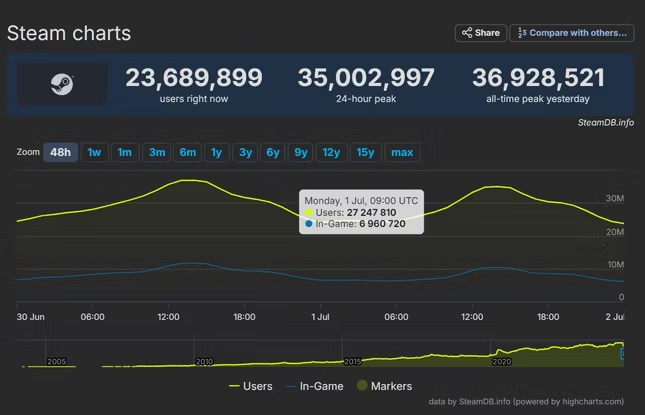
Task: Click the 35,002,997 24-hour peak figure
Action: point(366,78)
